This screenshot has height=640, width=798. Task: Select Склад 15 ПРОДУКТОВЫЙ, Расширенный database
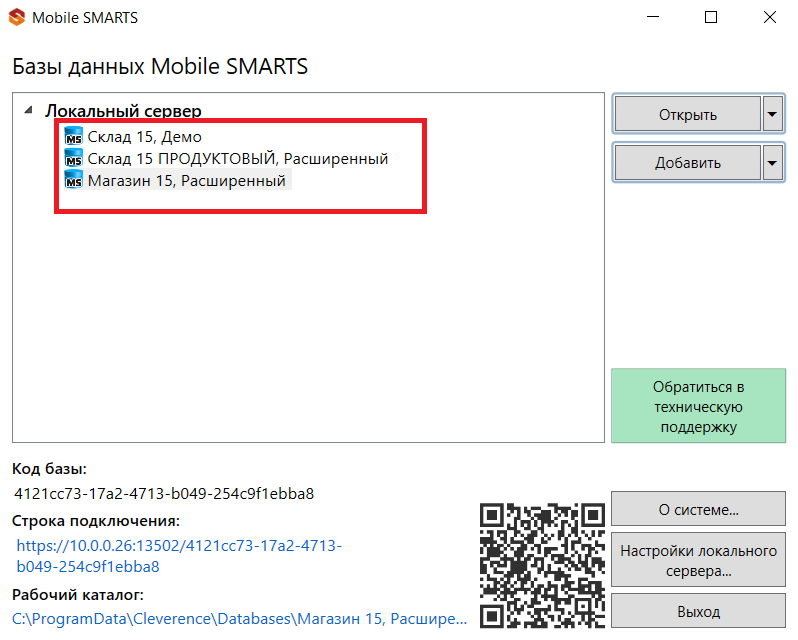tap(238, 158)
